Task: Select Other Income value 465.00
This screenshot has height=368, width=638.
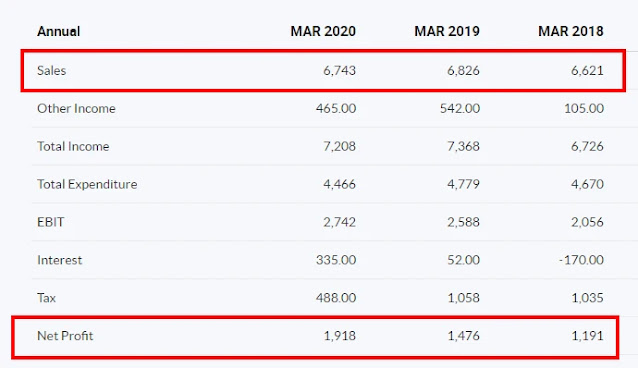Action: pos(336,108)
